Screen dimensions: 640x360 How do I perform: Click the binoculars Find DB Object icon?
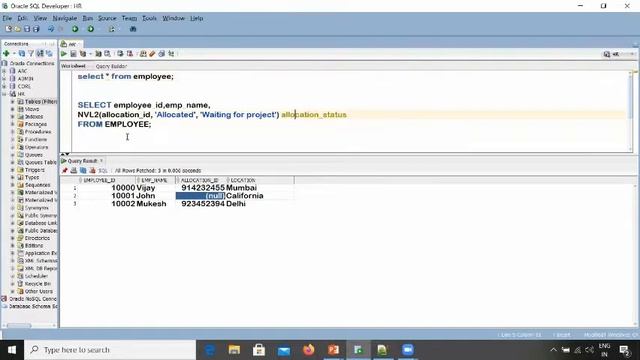pos(133,29)
